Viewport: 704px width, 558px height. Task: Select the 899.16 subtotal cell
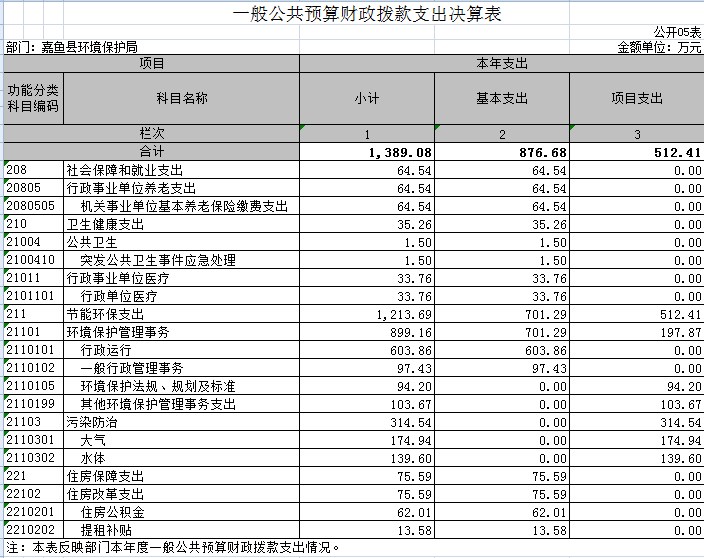click(x=367, y=332)
